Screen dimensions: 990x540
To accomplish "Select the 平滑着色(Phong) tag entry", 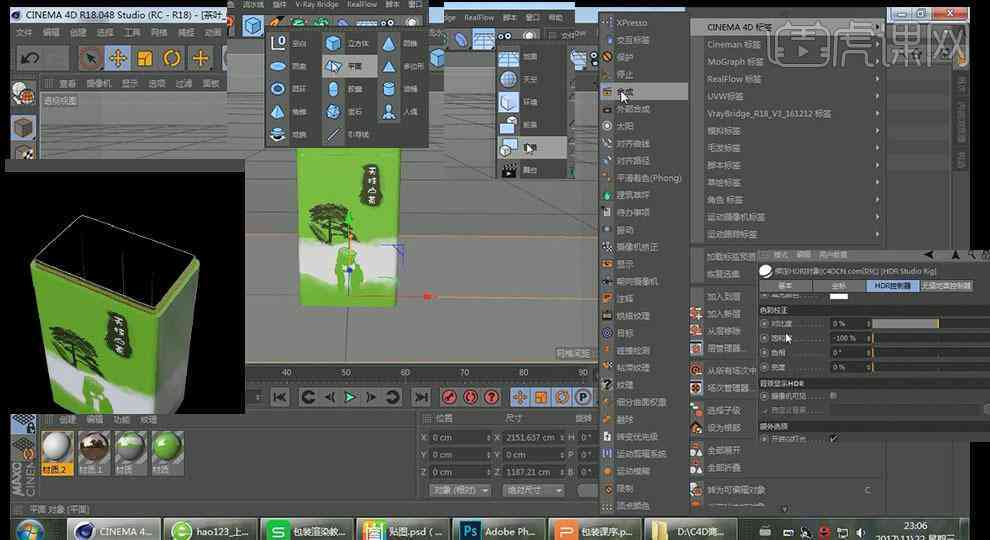I will (x=643, y=178).
